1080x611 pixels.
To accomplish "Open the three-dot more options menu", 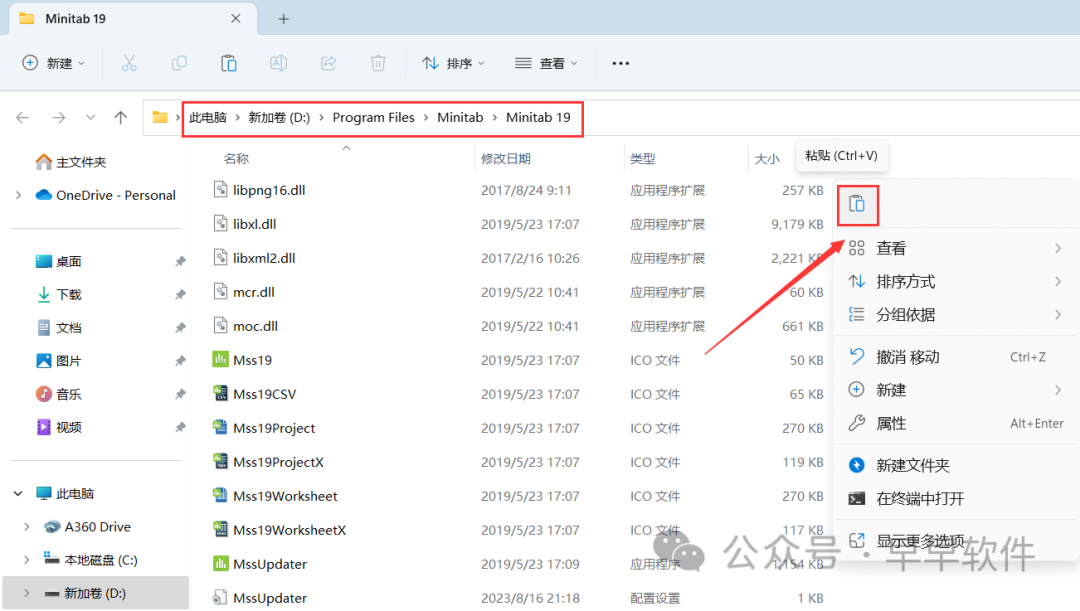I will pos(620,63).
